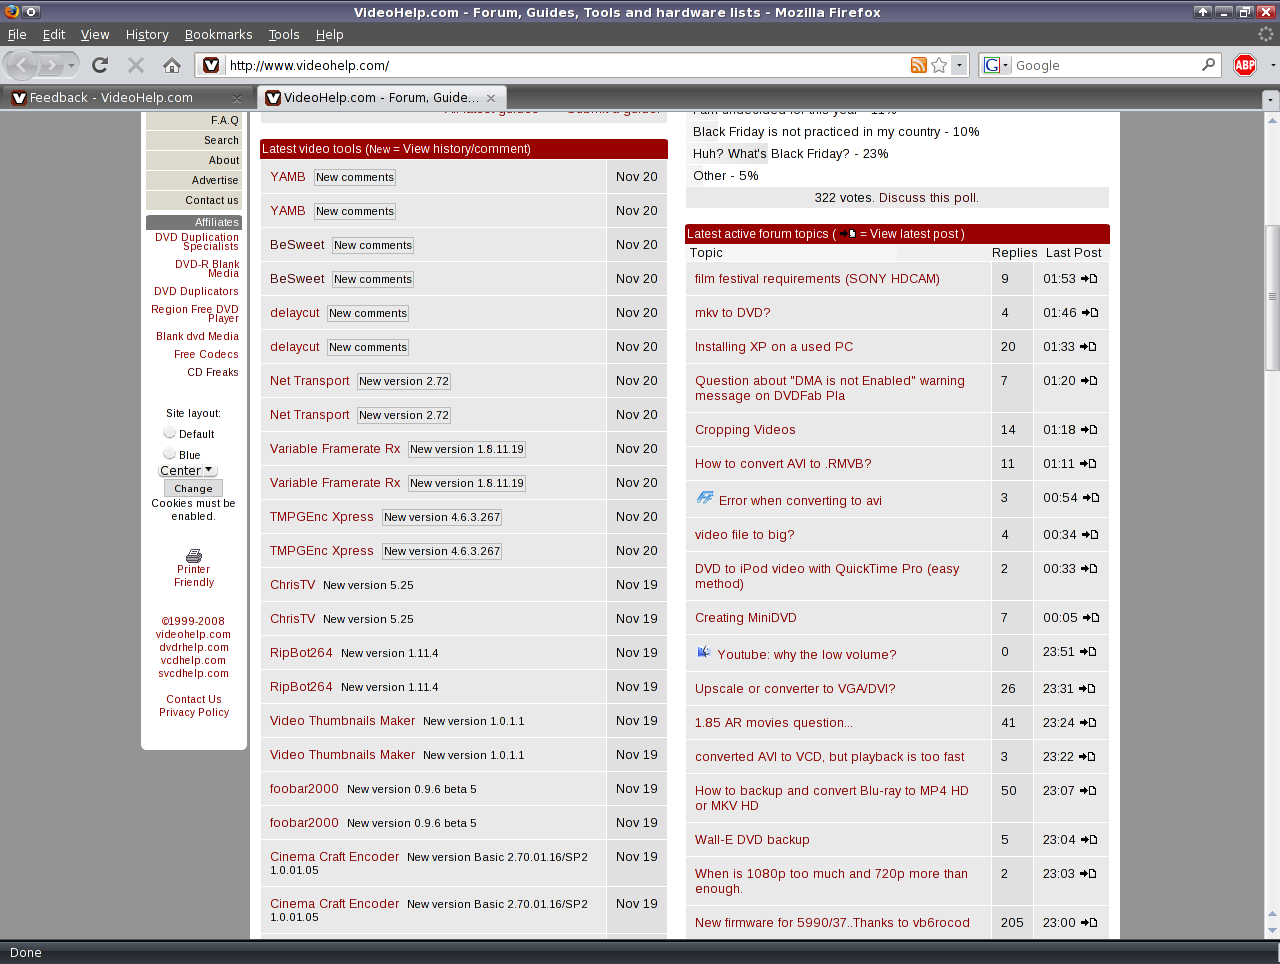Click the scrollbar down arrow

[1272, 930]
